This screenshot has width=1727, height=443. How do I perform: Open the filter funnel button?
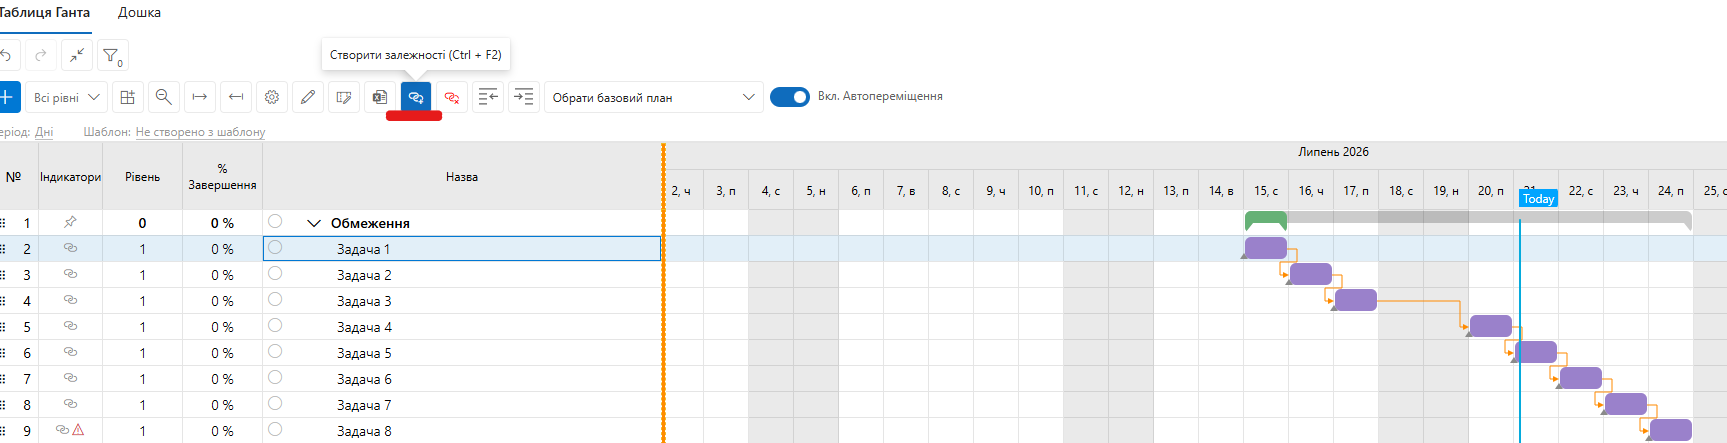tap(113, 55)
